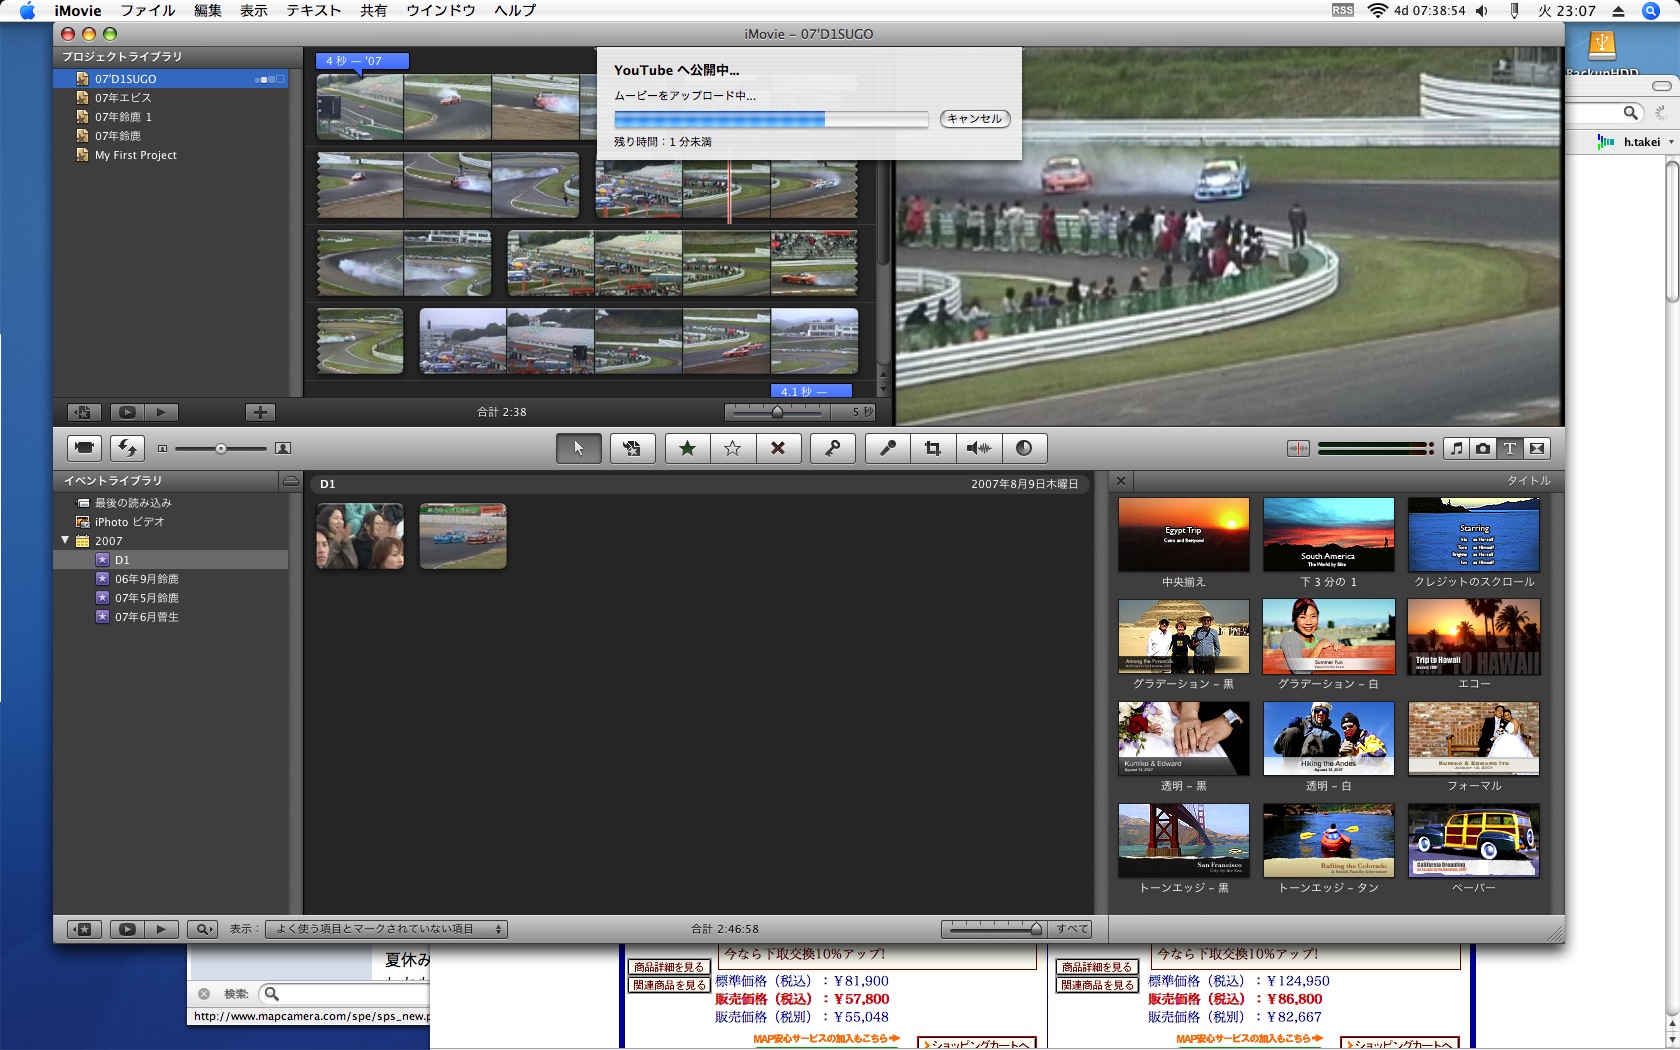The height and width of the screenshot is (1050, 1680).
Task: Add selected video to the project
Action: 632,448
